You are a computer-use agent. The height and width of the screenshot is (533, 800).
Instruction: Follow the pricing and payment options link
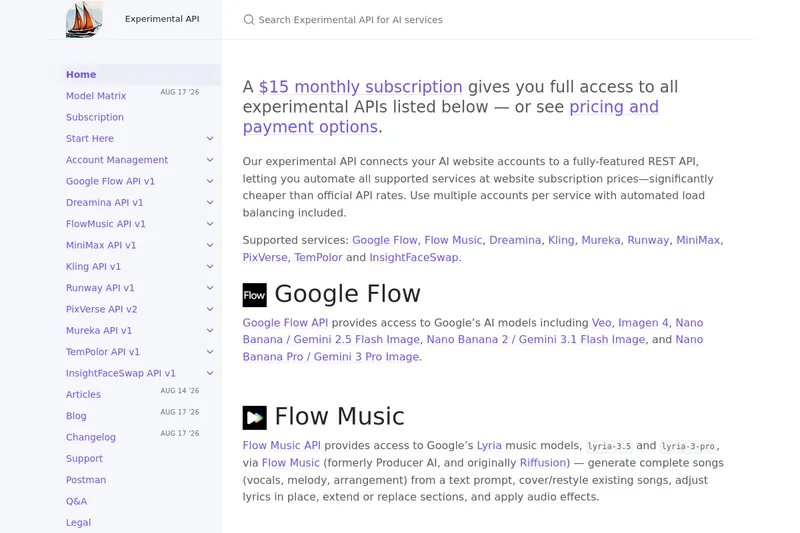451,117
